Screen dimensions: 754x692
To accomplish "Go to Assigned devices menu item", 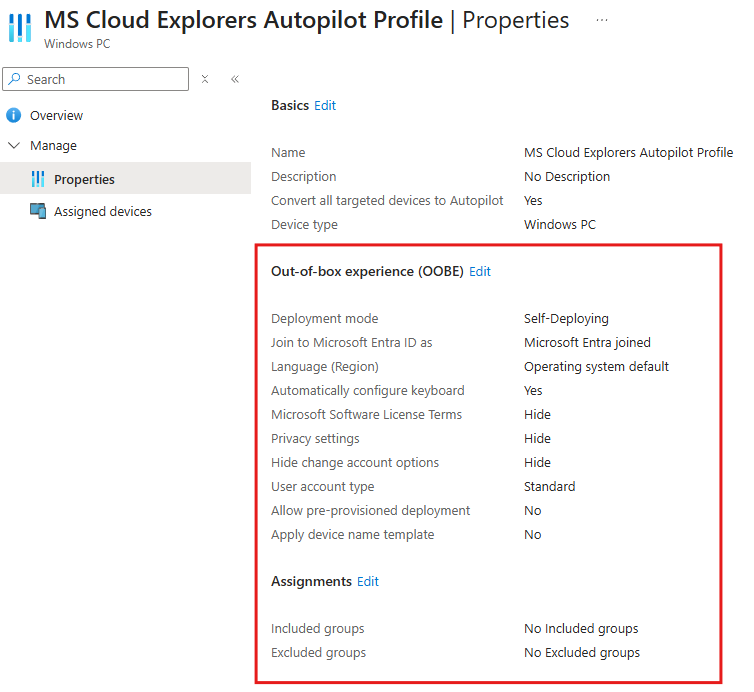I will point(103,212).
